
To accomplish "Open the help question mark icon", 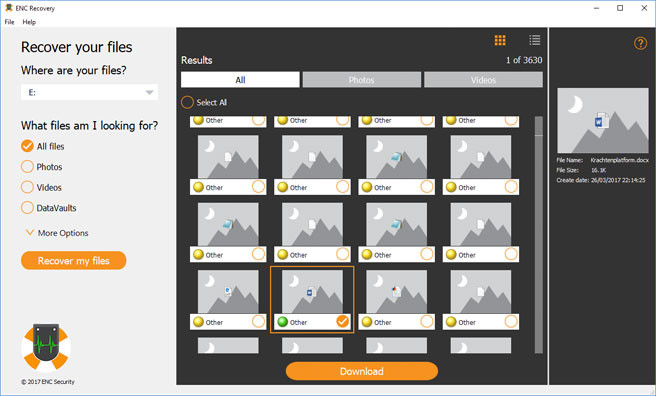I will coord(640,43).
